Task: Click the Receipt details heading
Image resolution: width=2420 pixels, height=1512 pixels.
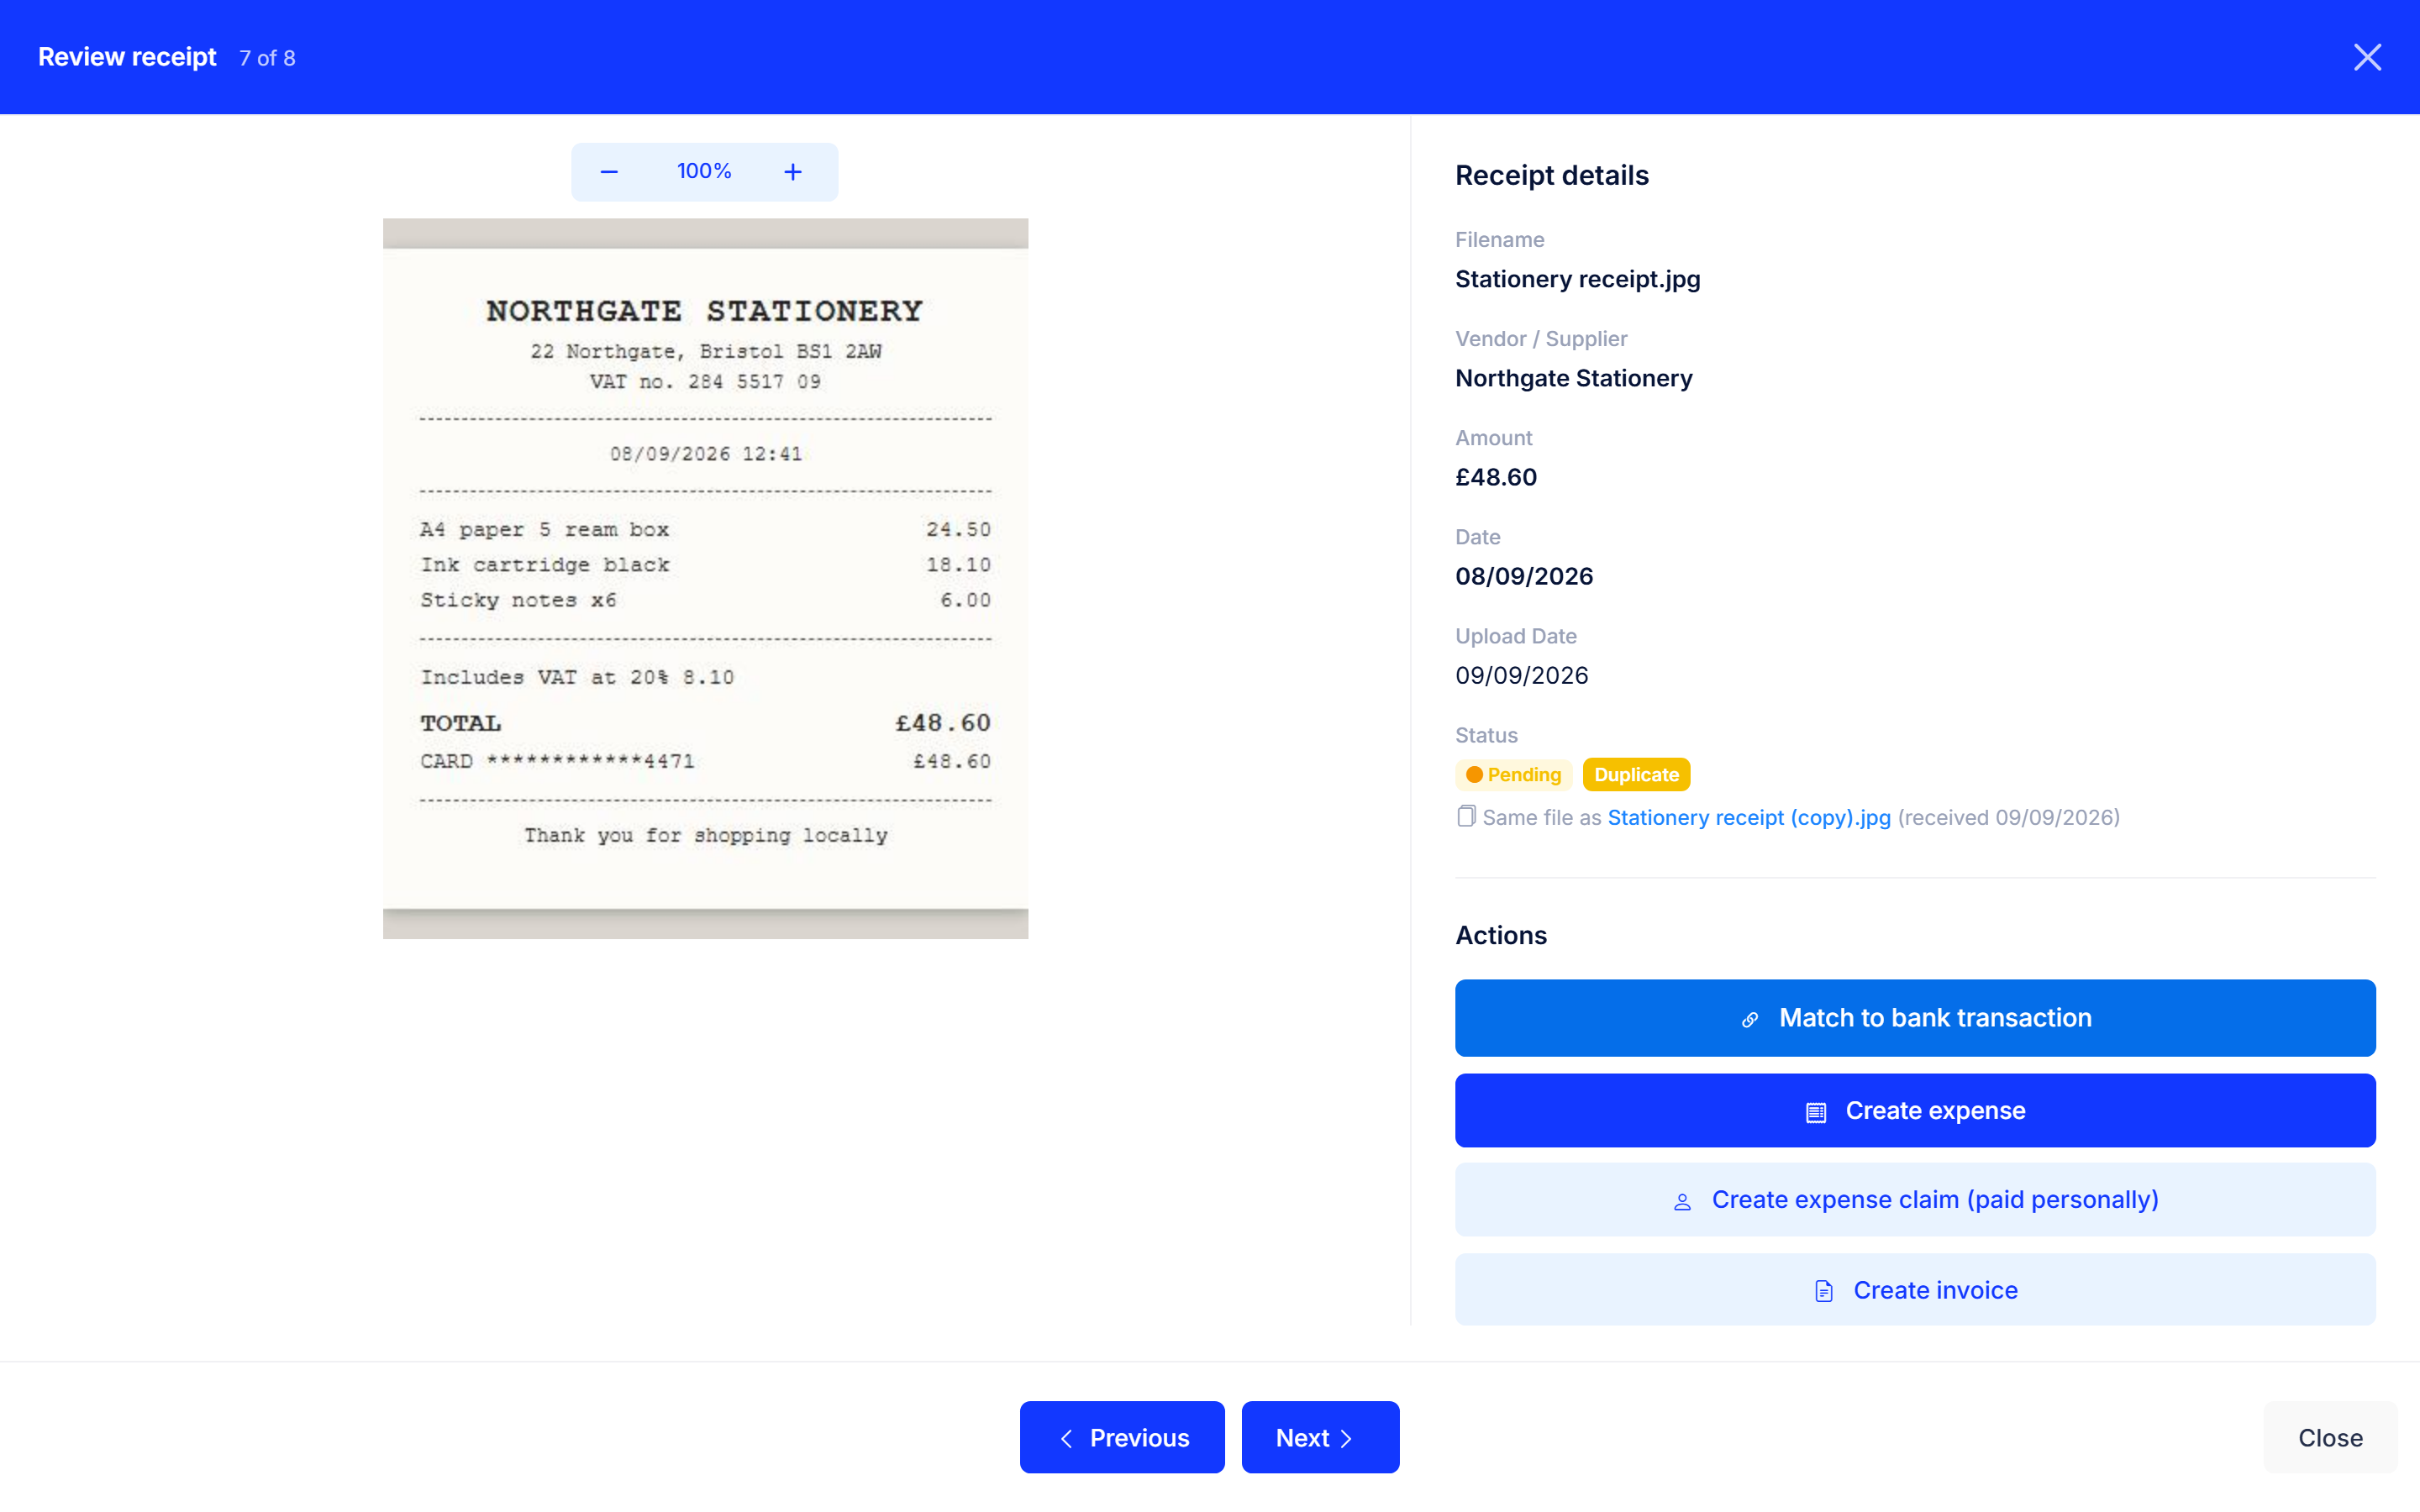Action: pos(1551,175)
